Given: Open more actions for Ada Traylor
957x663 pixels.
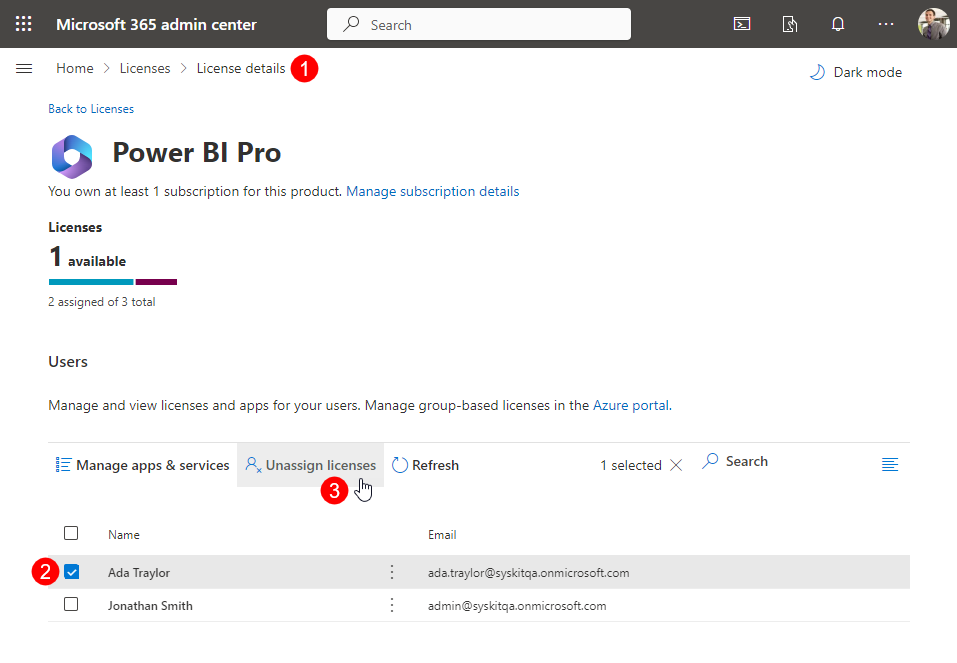Looking at the screenshot, I should [391, 571].
